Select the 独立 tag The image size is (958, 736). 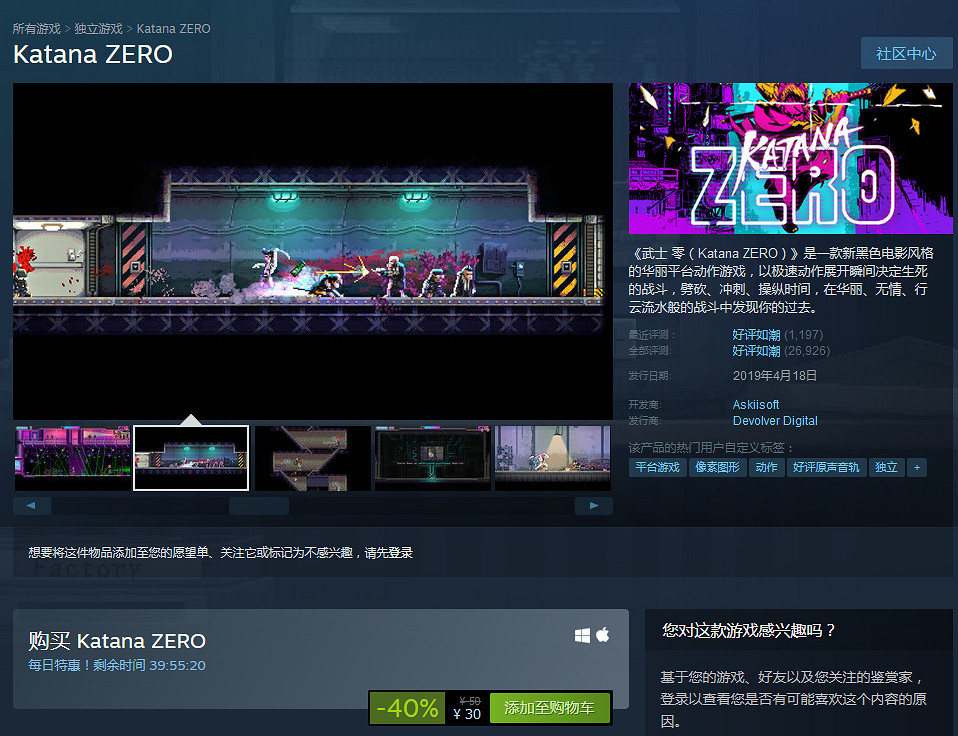pos(886,467)
